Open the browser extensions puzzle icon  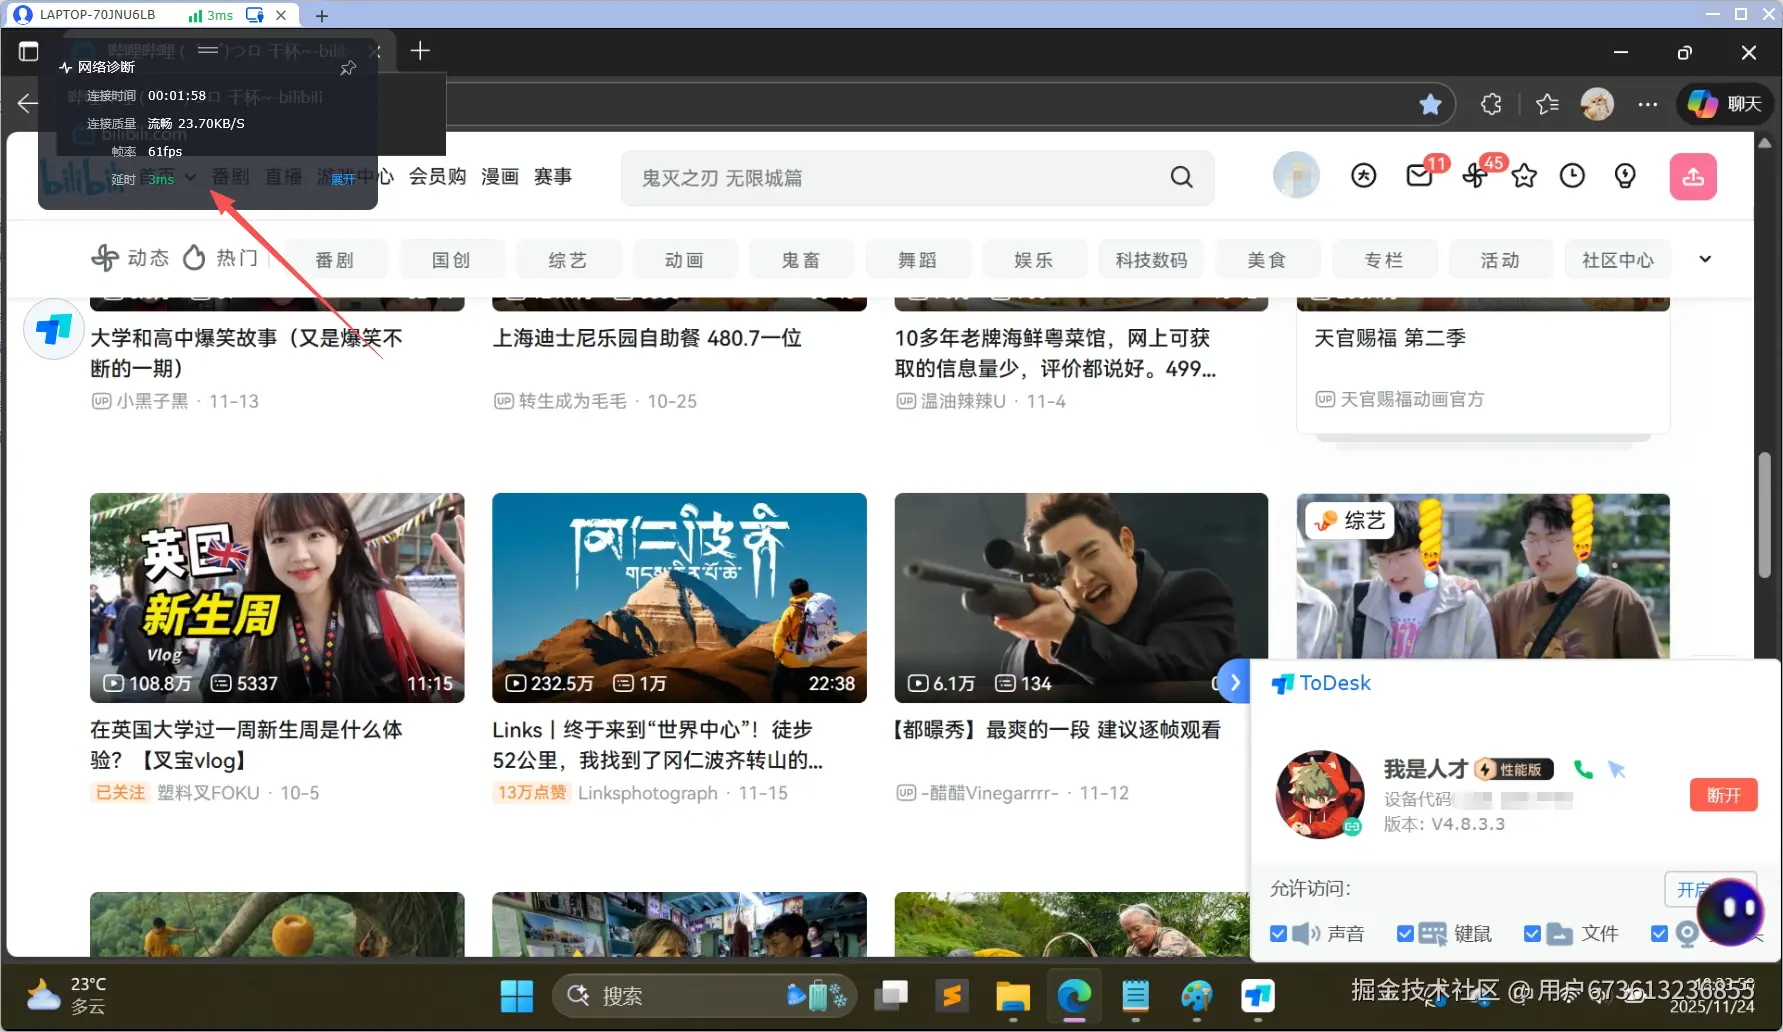(1491, 104)
